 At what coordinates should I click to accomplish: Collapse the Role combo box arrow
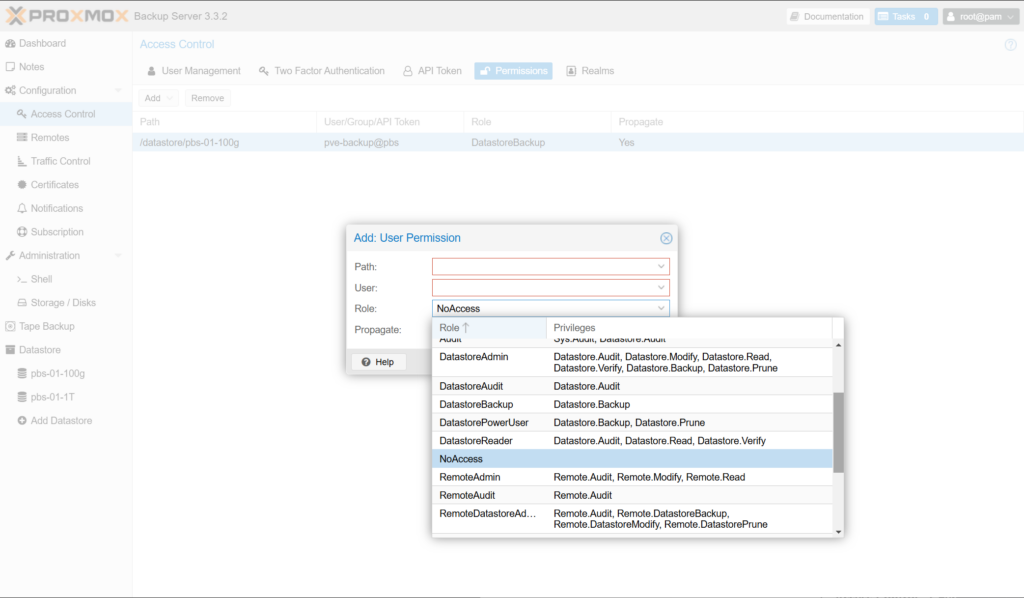(661, 309)
